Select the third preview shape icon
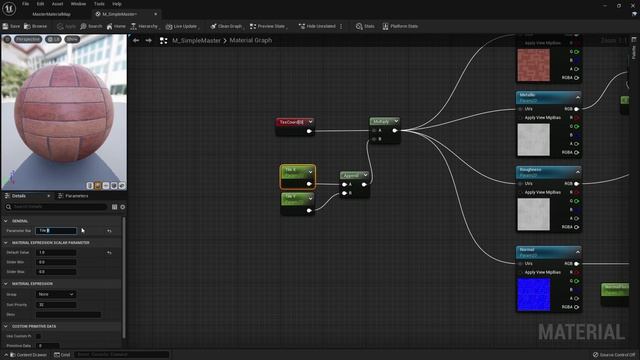640x360 pixels. (106, 186)
